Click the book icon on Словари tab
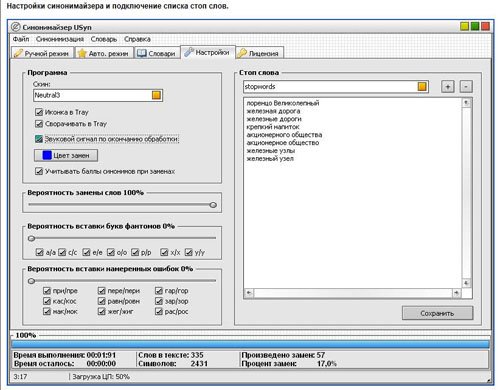The width and height of the screenshot is (500, 390). 142,53
